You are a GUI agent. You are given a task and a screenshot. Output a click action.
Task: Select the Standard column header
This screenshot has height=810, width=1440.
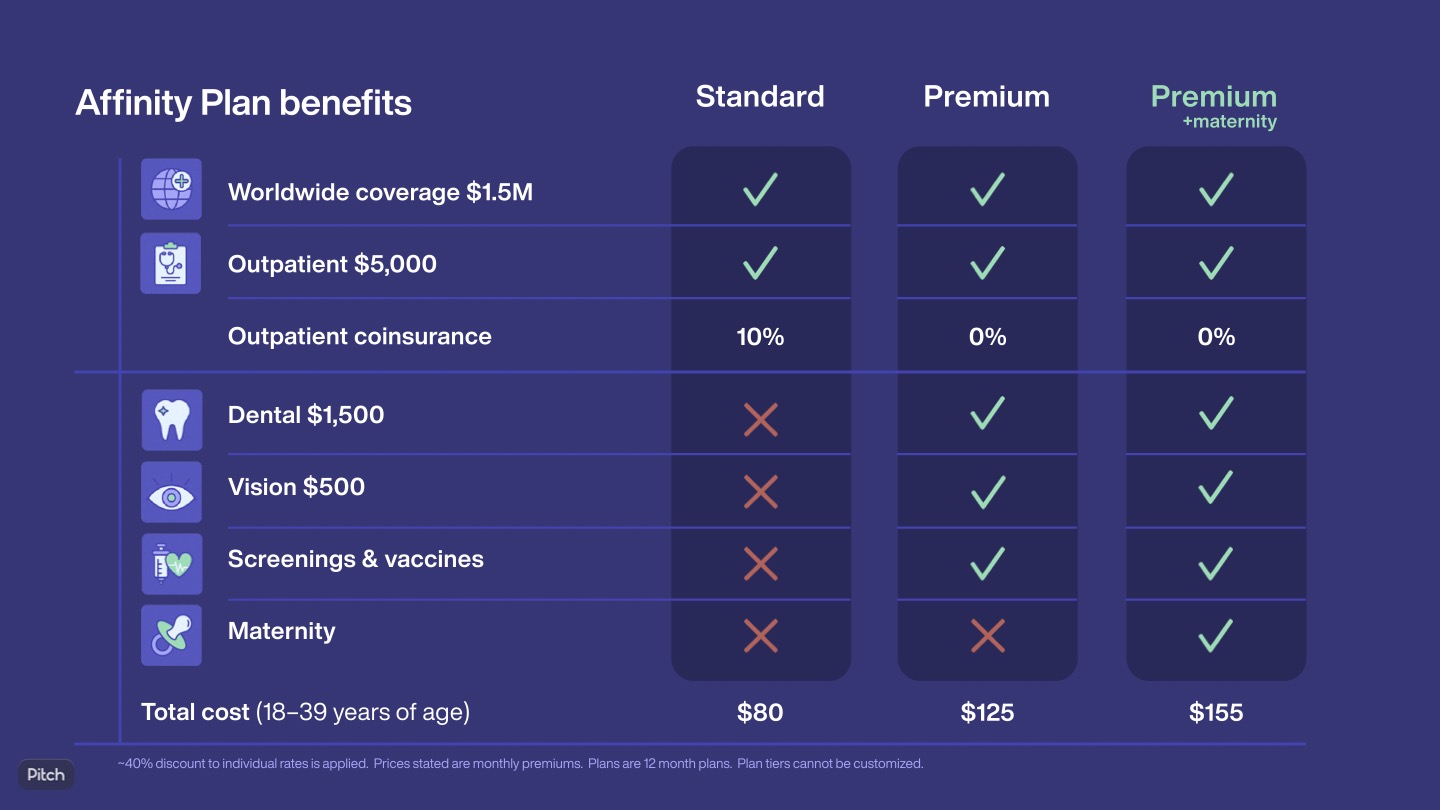tap(760, 97)
